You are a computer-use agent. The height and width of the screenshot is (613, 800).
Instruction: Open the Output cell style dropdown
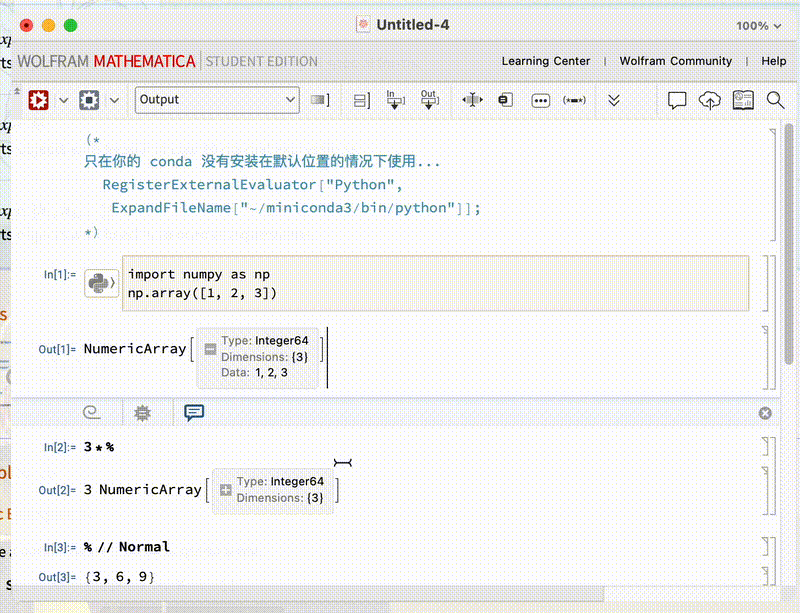(217, 100)
